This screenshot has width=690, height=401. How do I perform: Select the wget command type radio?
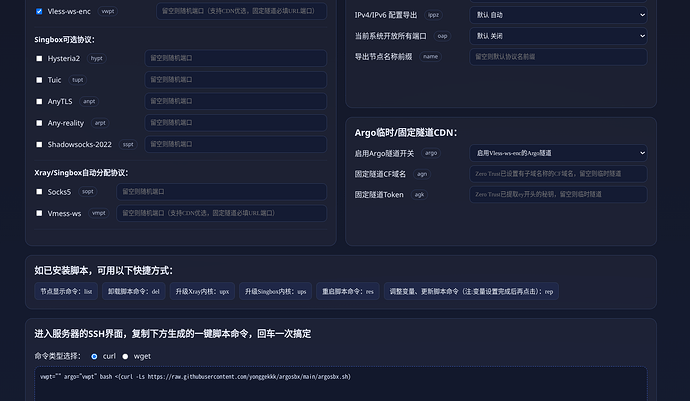click(125, 357)
